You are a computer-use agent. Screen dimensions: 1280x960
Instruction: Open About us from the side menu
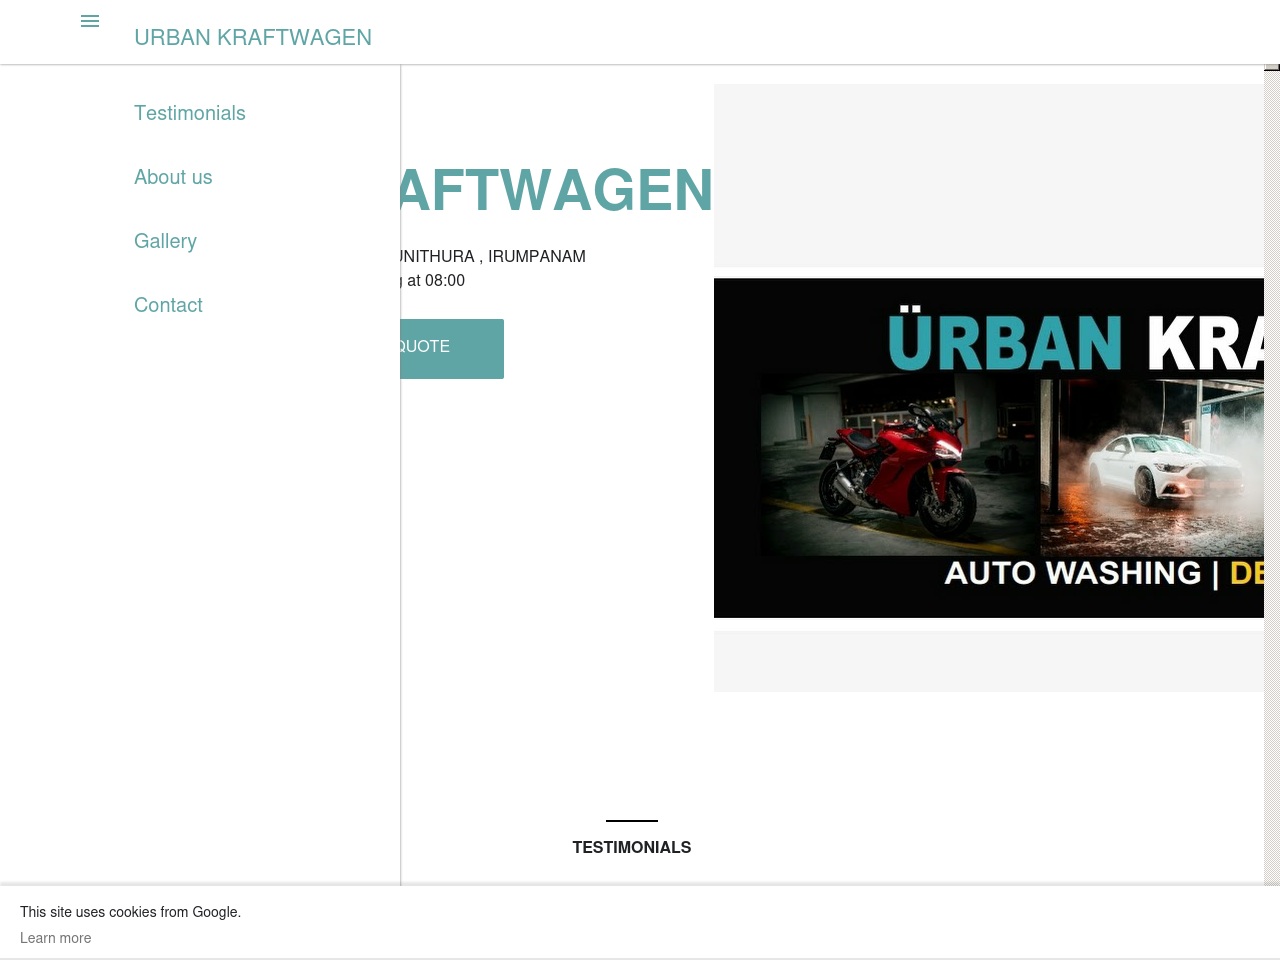(173, 177)
